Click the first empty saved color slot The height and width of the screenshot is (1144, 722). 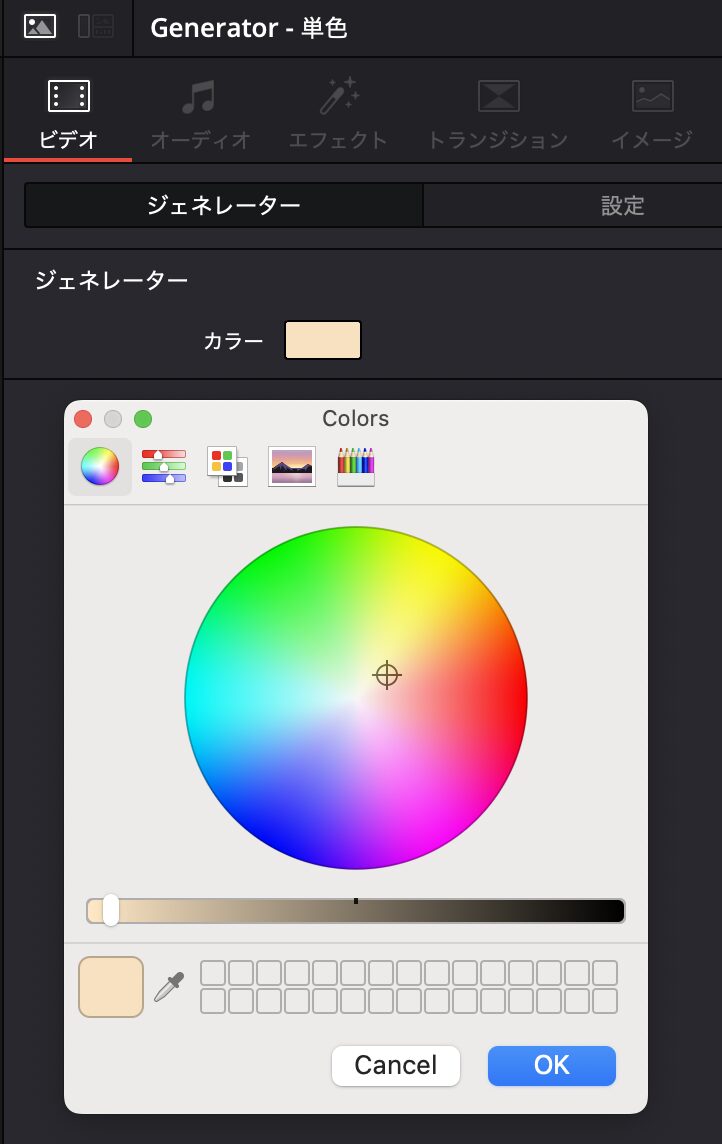coord(213,973)
